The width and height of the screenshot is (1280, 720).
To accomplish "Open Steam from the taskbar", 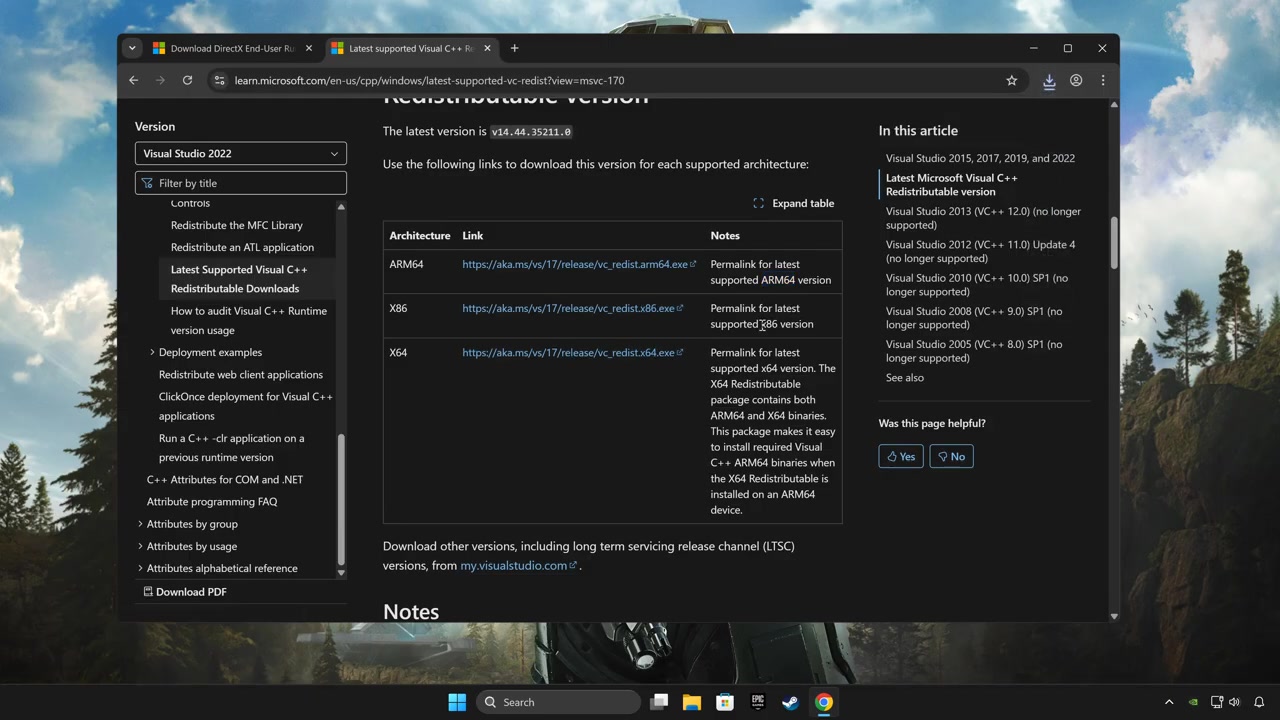I will pos(790,702).
